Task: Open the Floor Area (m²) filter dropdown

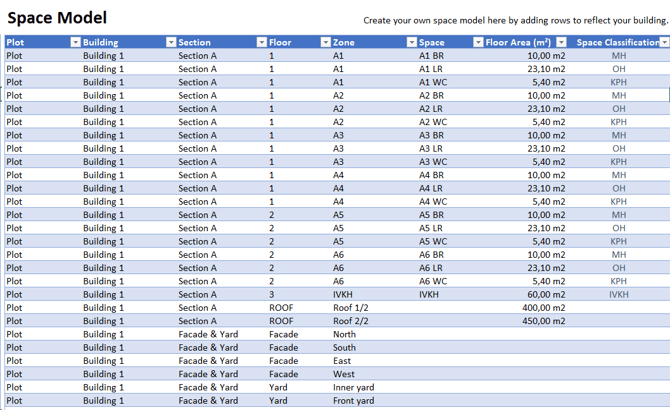Action: [561, 43]
